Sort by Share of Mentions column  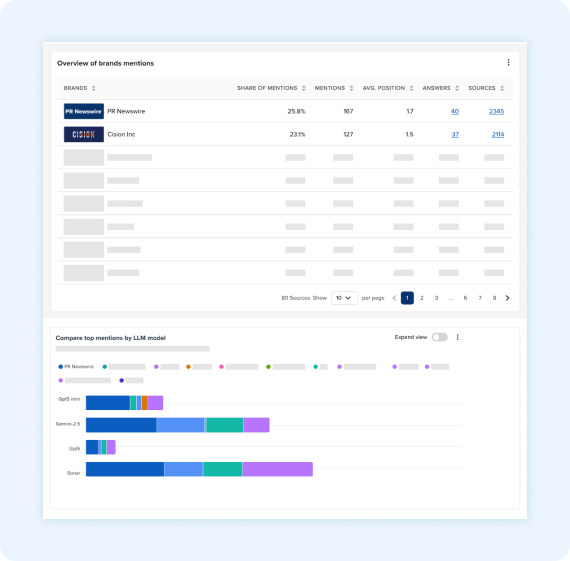(304, 88)
